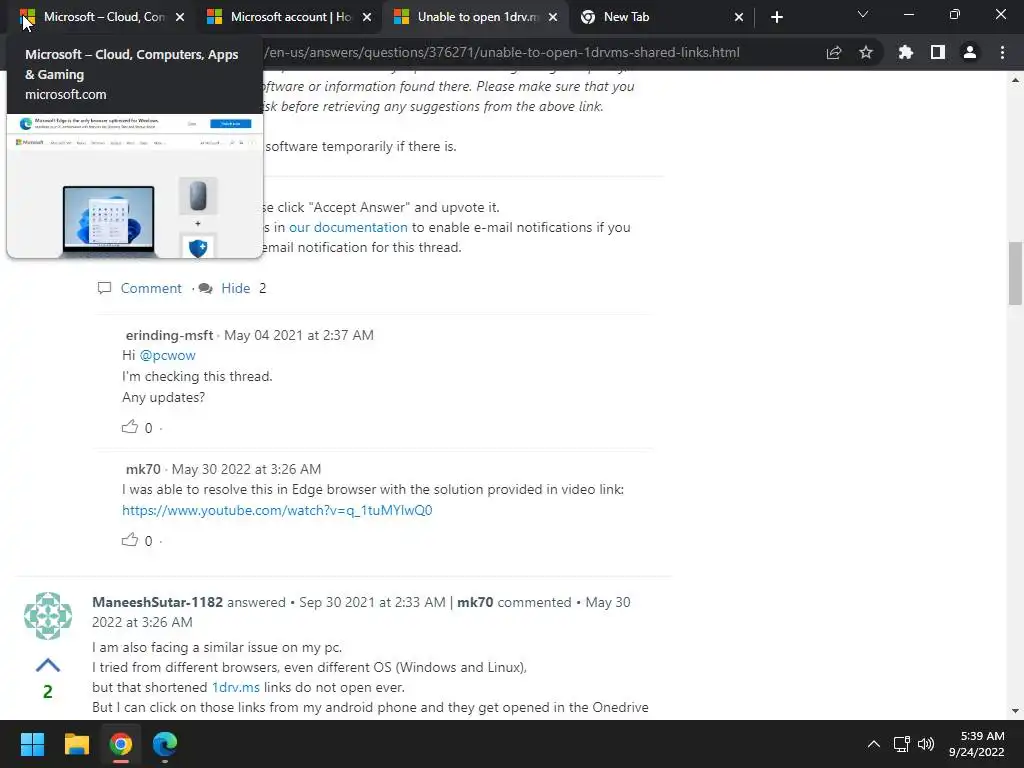The width and height of the screenshot is (1024, 768).
Task: Toggle the browser side panel
Action: pos(938,52)
